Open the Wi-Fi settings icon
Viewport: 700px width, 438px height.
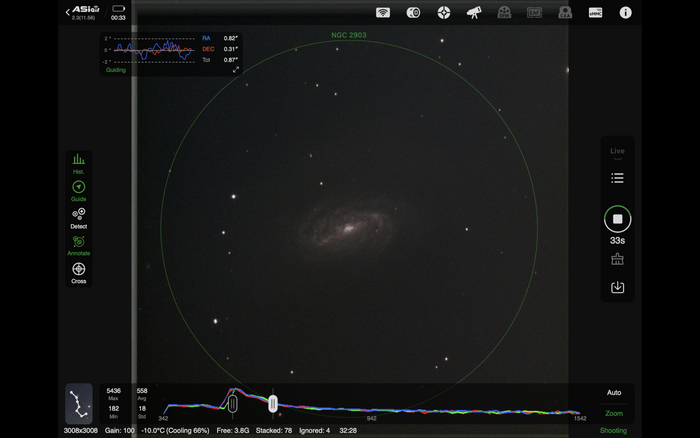point(383,13)
